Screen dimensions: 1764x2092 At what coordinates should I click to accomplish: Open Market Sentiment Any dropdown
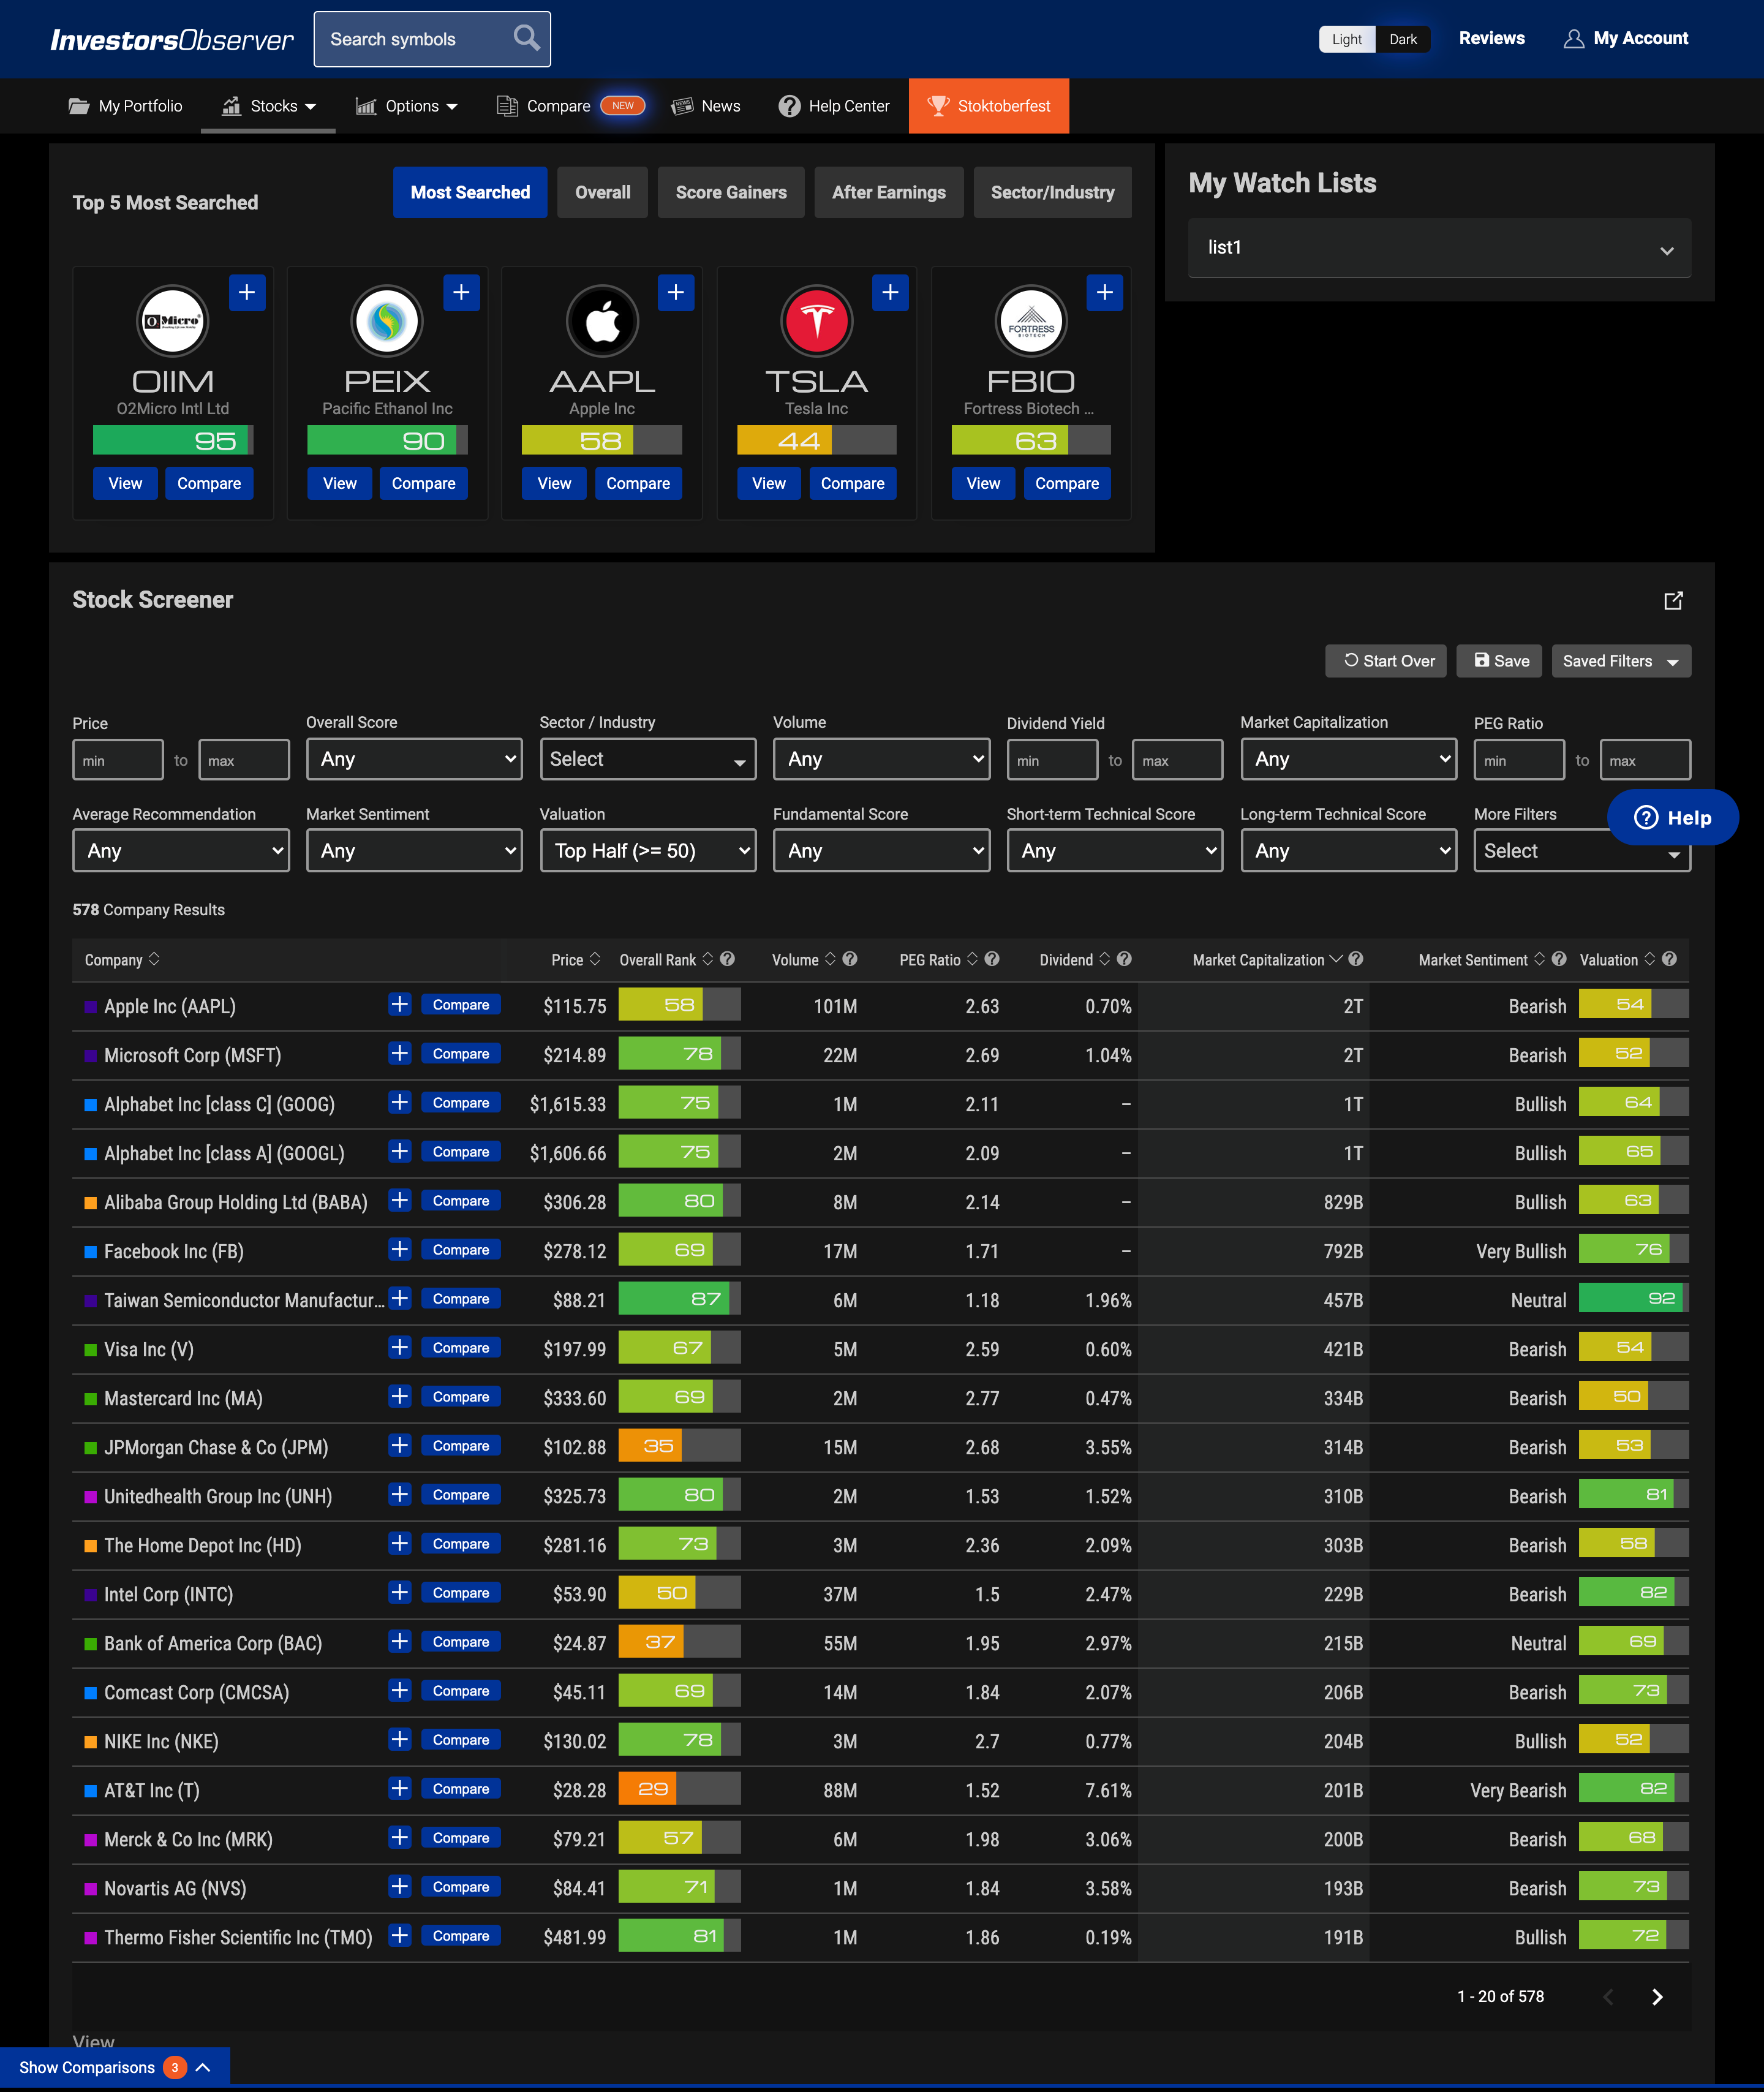click(414, 851)
